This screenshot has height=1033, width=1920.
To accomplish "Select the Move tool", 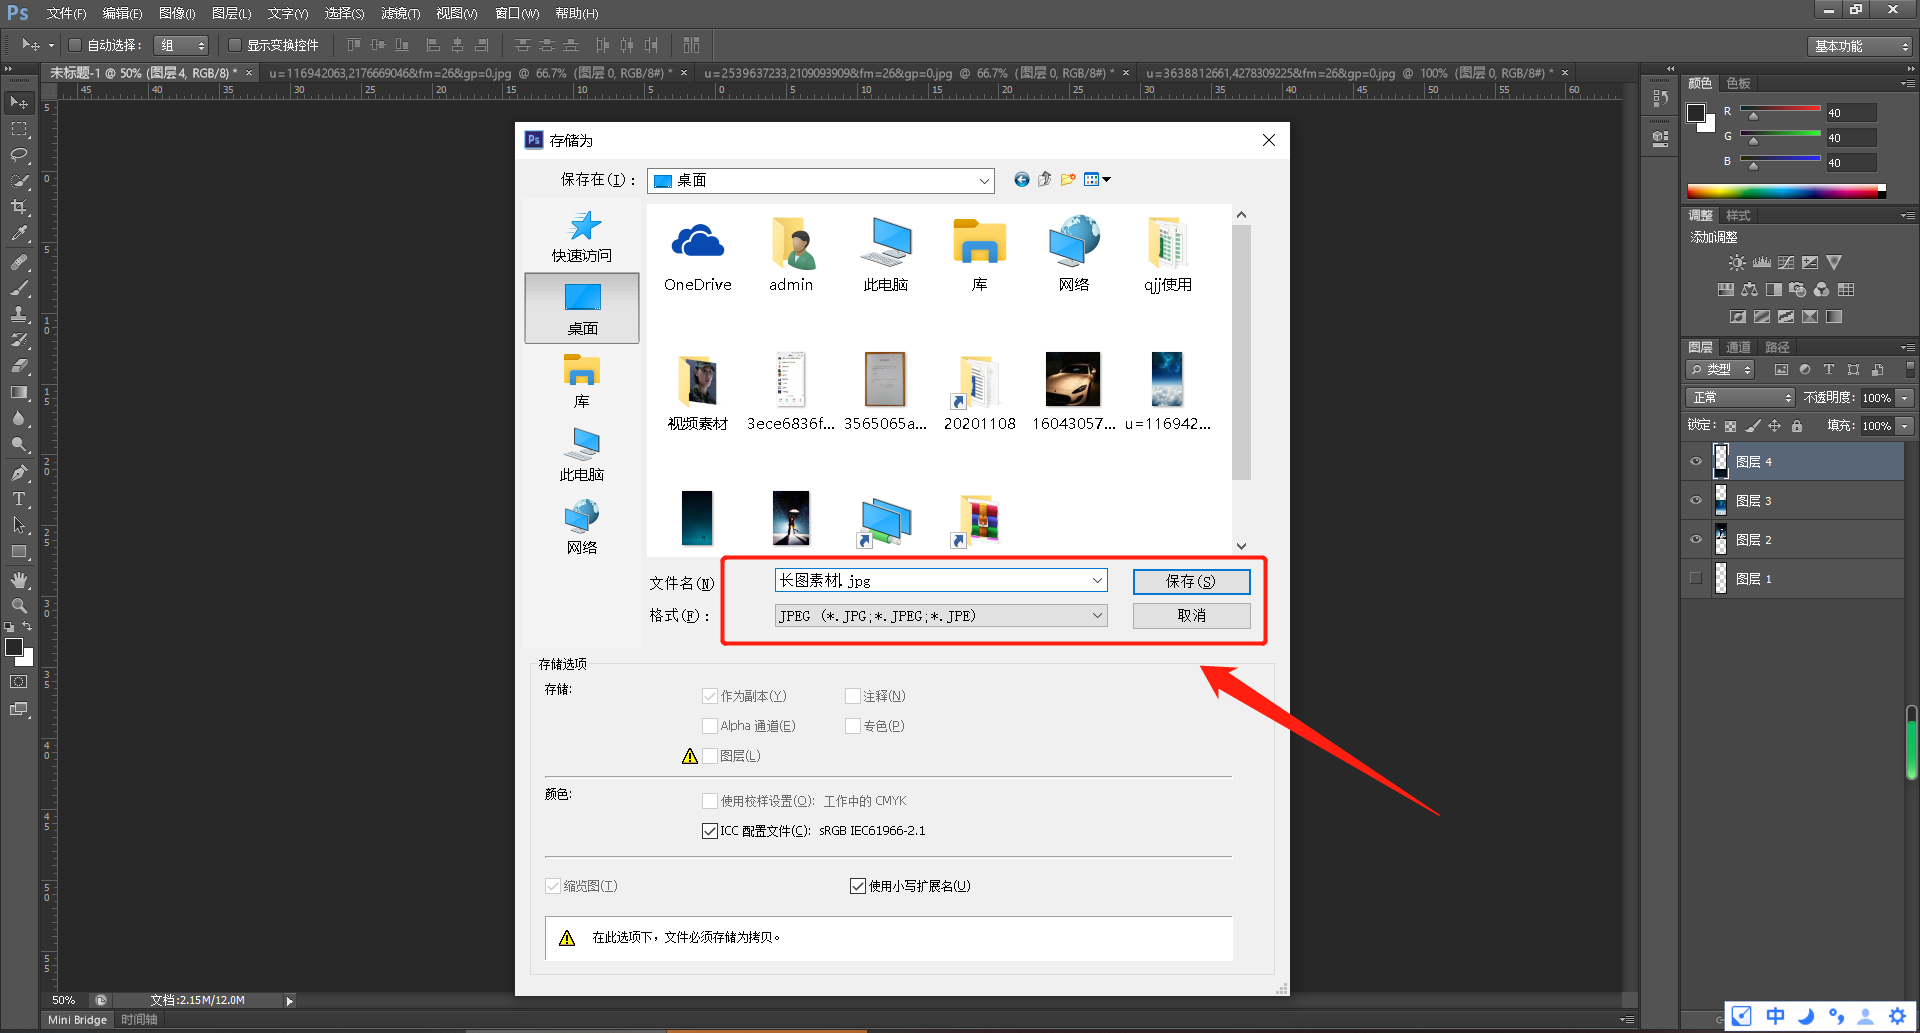I will pyautogui.click(x=18, y=102).
